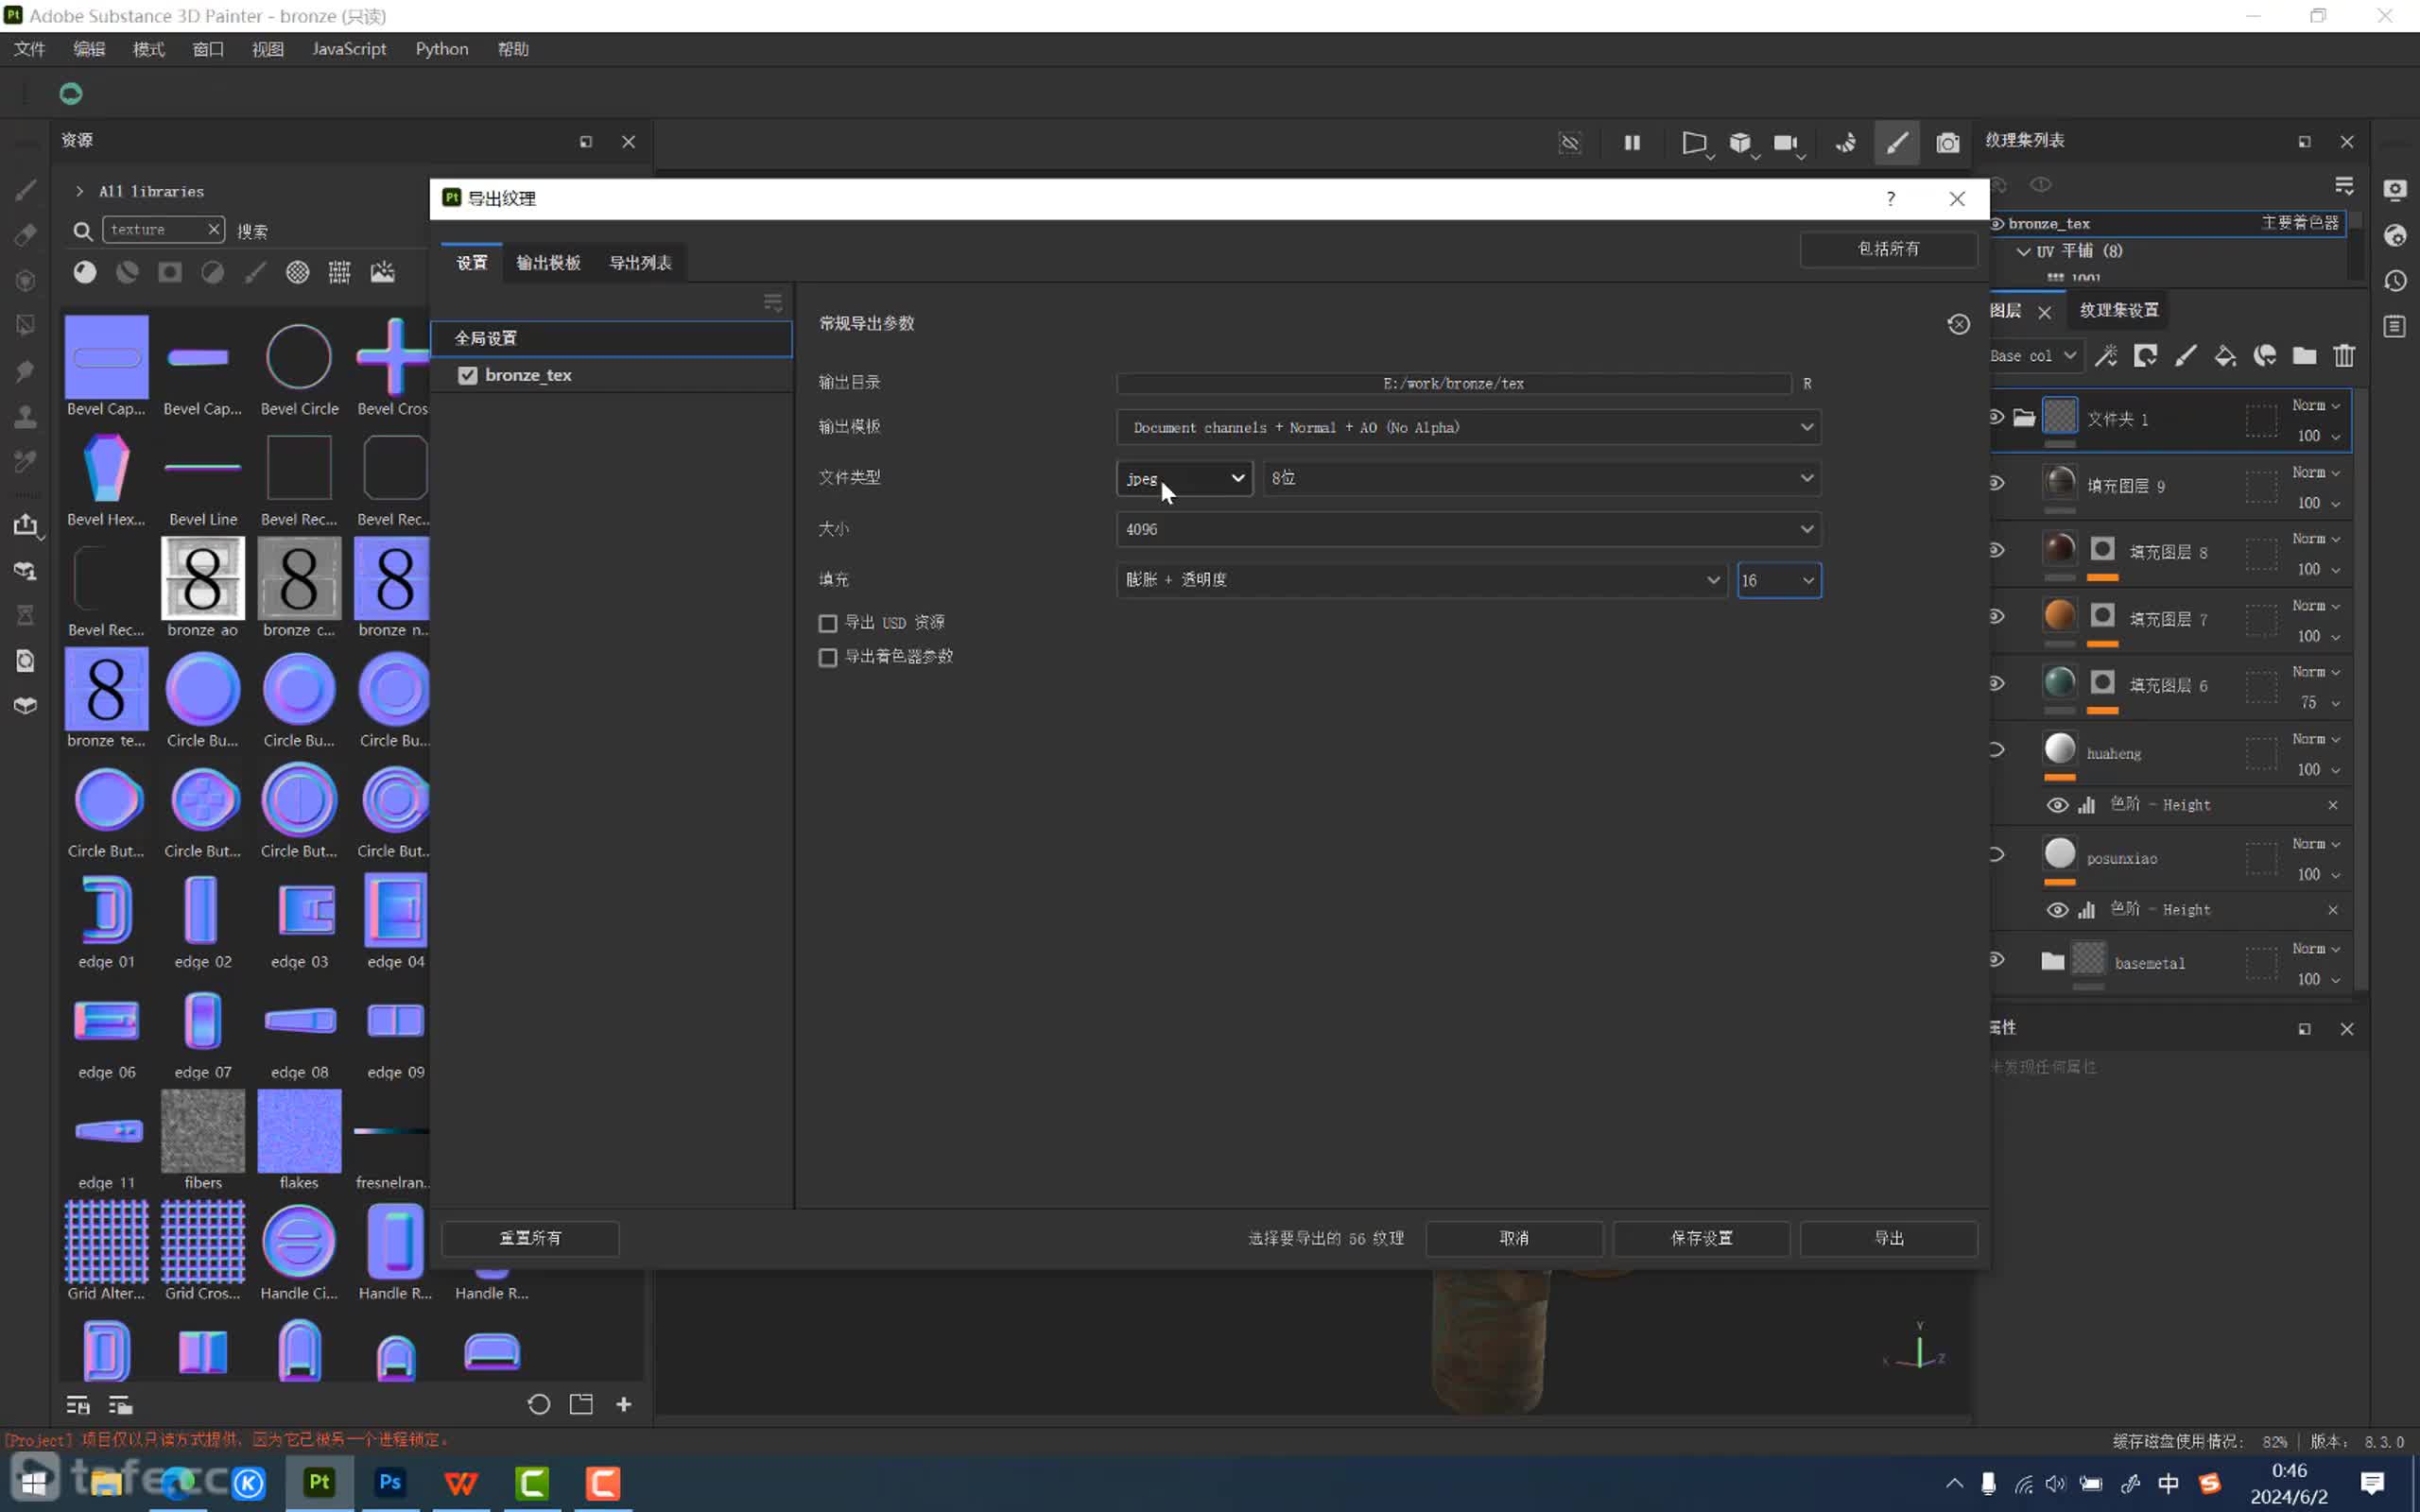The image size is (2420, 1512).
Task: Filter assets by image environment icon
Action: [383, 272]
